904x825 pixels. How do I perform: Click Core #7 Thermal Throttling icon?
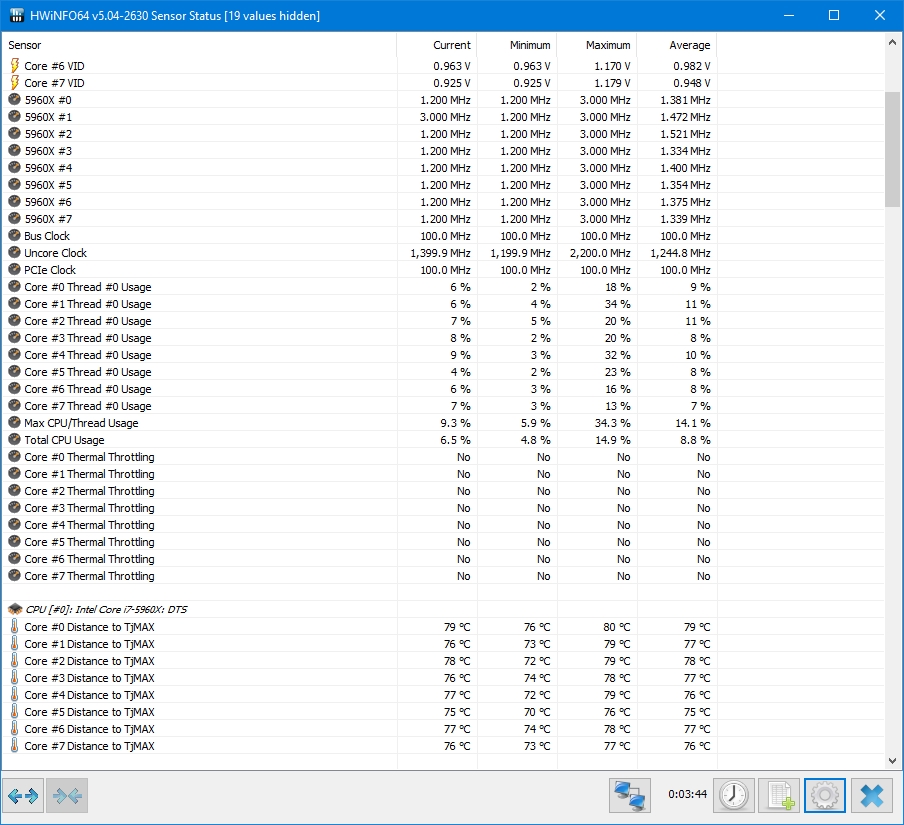pos(15,575)
